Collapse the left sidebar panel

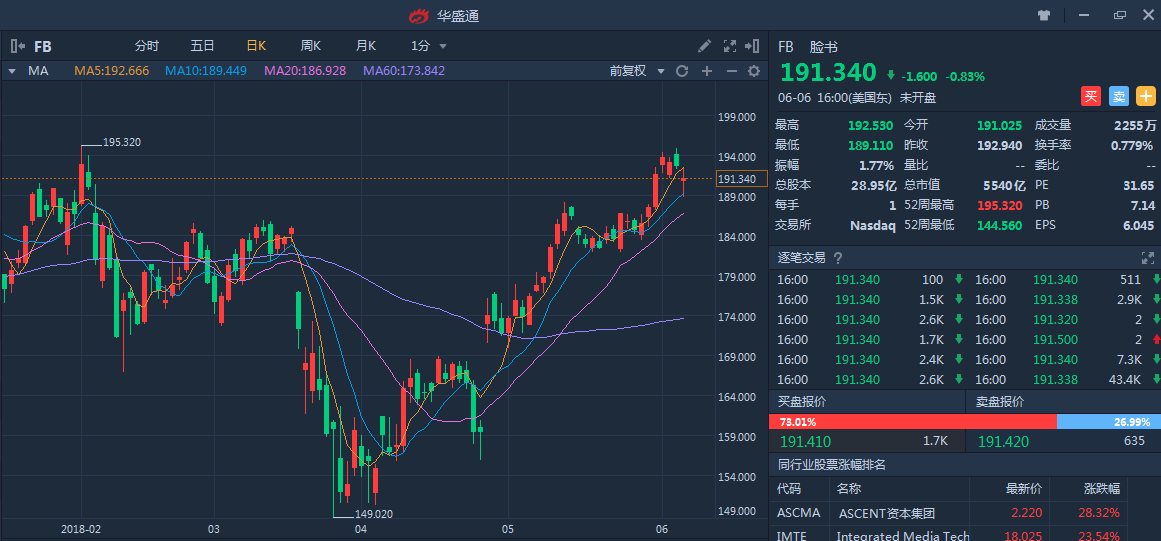17,46
